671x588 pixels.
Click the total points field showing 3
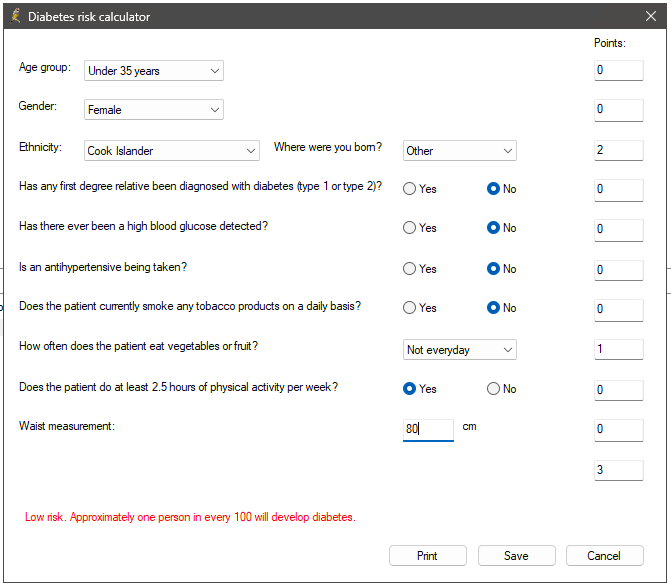[x=618, y=470]
